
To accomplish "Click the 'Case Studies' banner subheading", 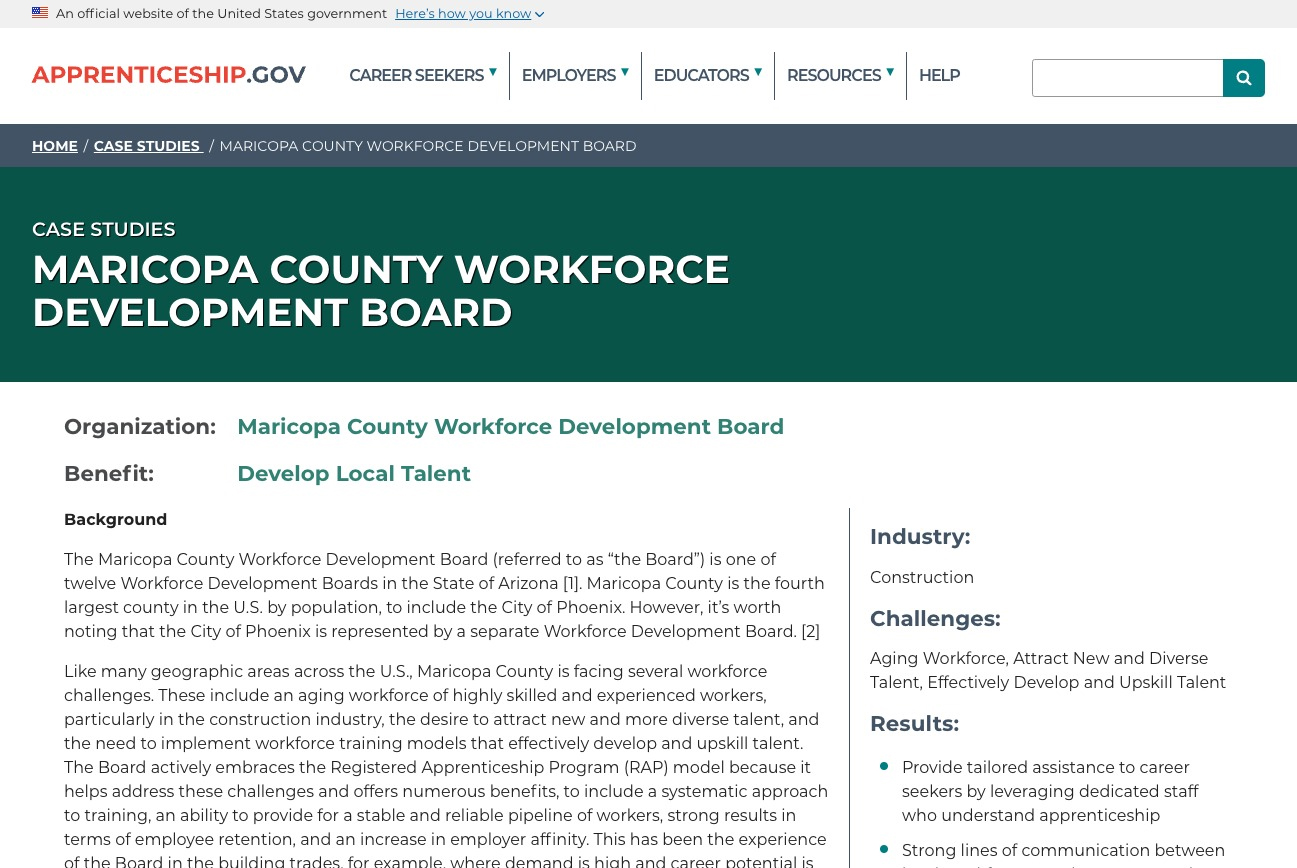I will tap(104, 229).
